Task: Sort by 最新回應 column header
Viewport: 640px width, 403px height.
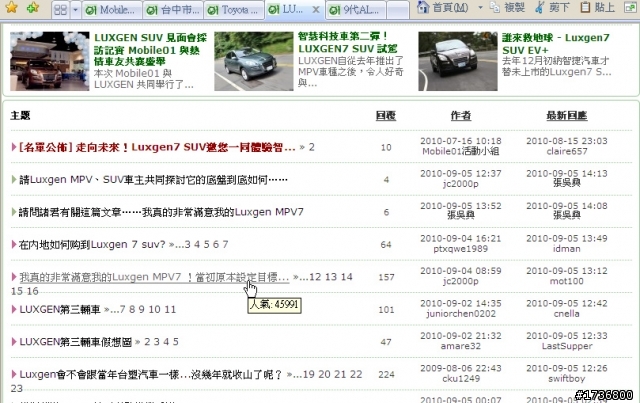Action: click(x=567, y=116)
